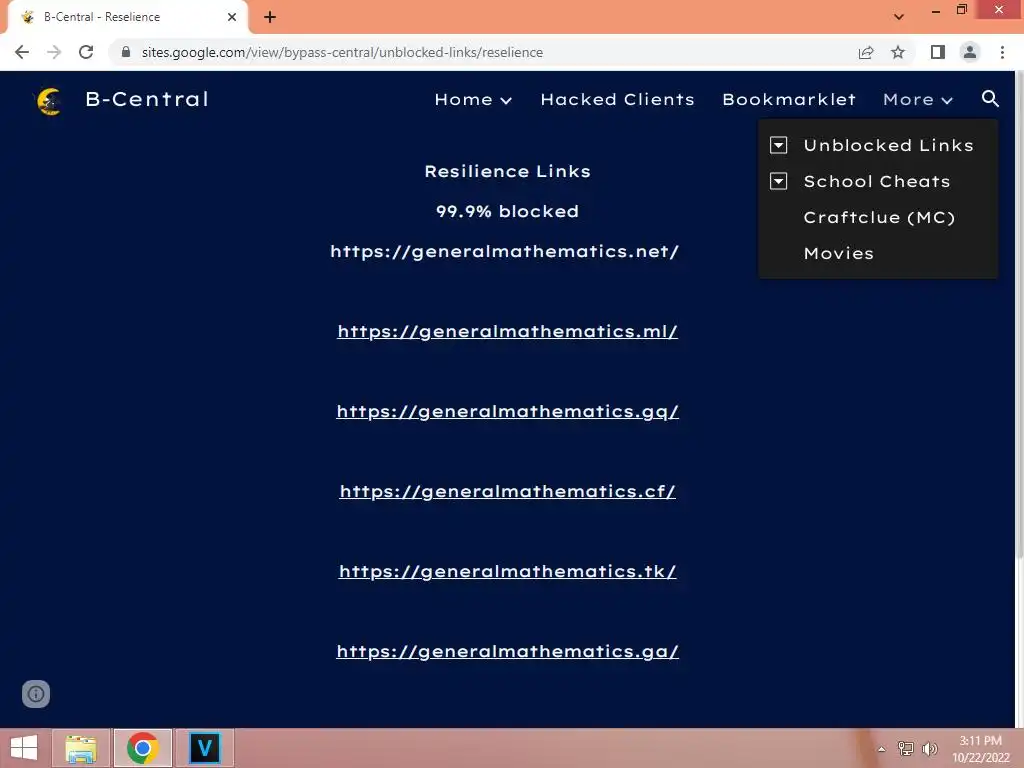This screenshot has width=1024, height=768.
Task: Open the taskbar clock and date
Action: [980, 749]
